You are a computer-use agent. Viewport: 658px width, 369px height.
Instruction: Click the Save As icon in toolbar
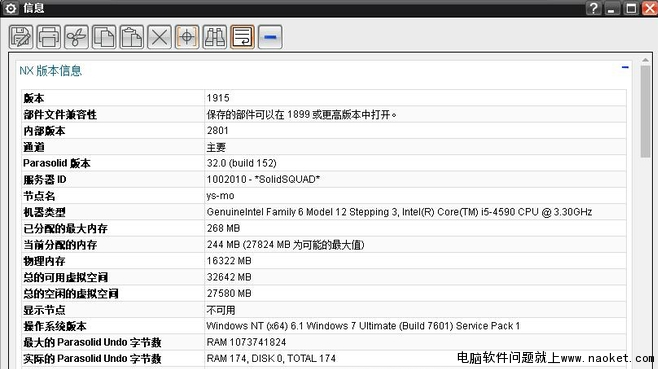[x=21, y=37]
